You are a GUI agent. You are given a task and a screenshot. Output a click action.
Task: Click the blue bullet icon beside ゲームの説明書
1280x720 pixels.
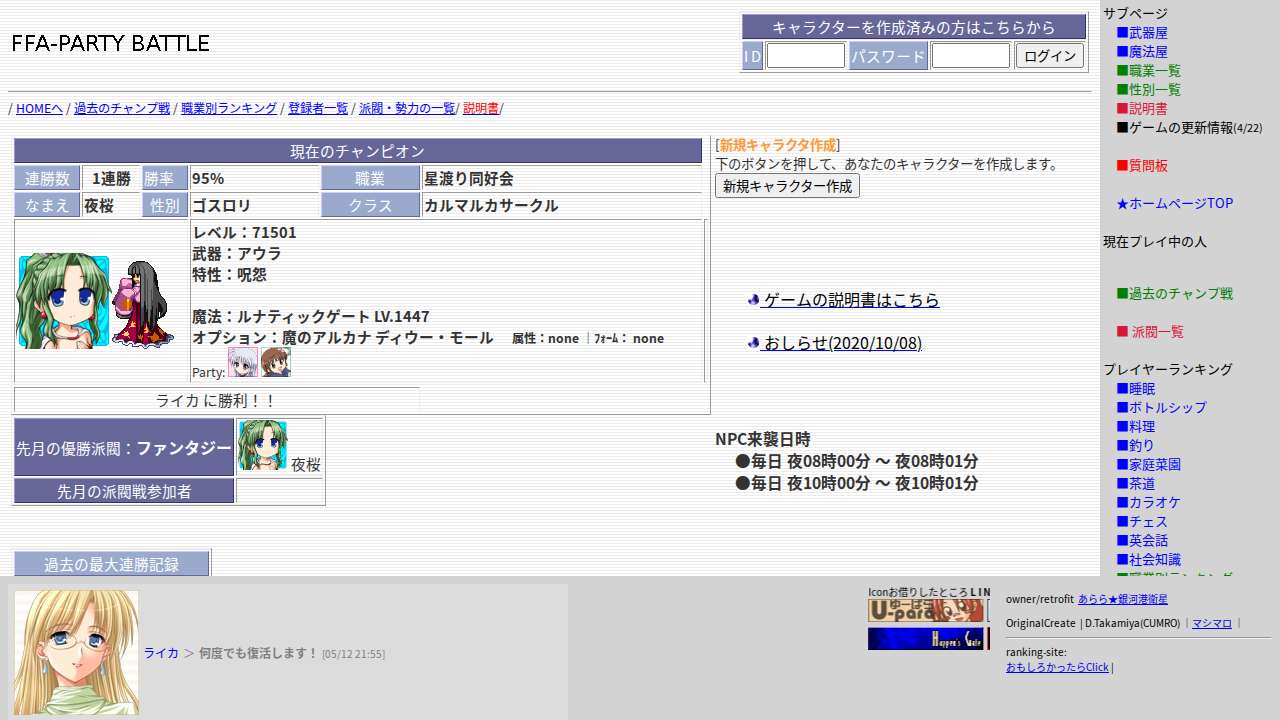(754, 300)
